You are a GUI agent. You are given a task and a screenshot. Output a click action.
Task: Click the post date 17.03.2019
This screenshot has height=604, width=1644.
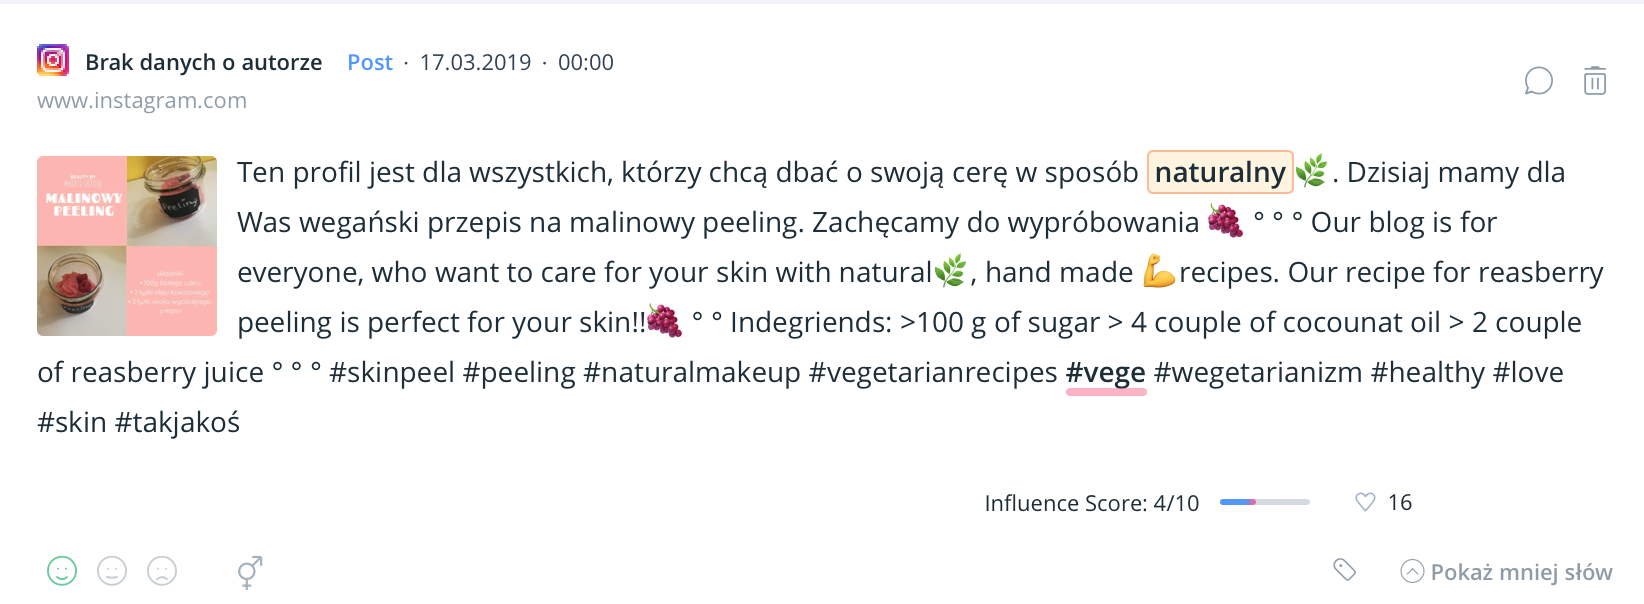tap(475, 62)
